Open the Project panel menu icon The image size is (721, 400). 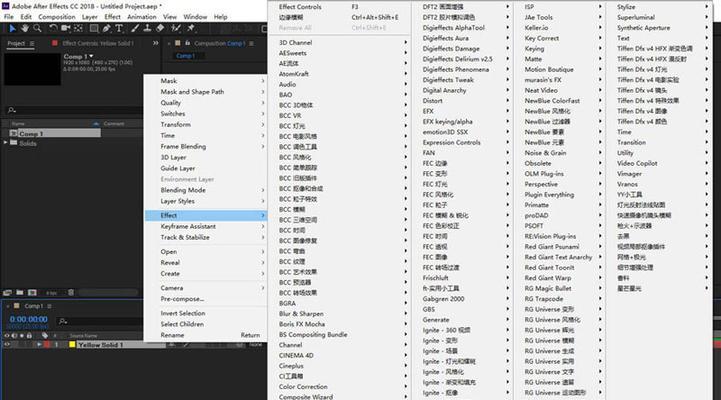coord(32,43)
